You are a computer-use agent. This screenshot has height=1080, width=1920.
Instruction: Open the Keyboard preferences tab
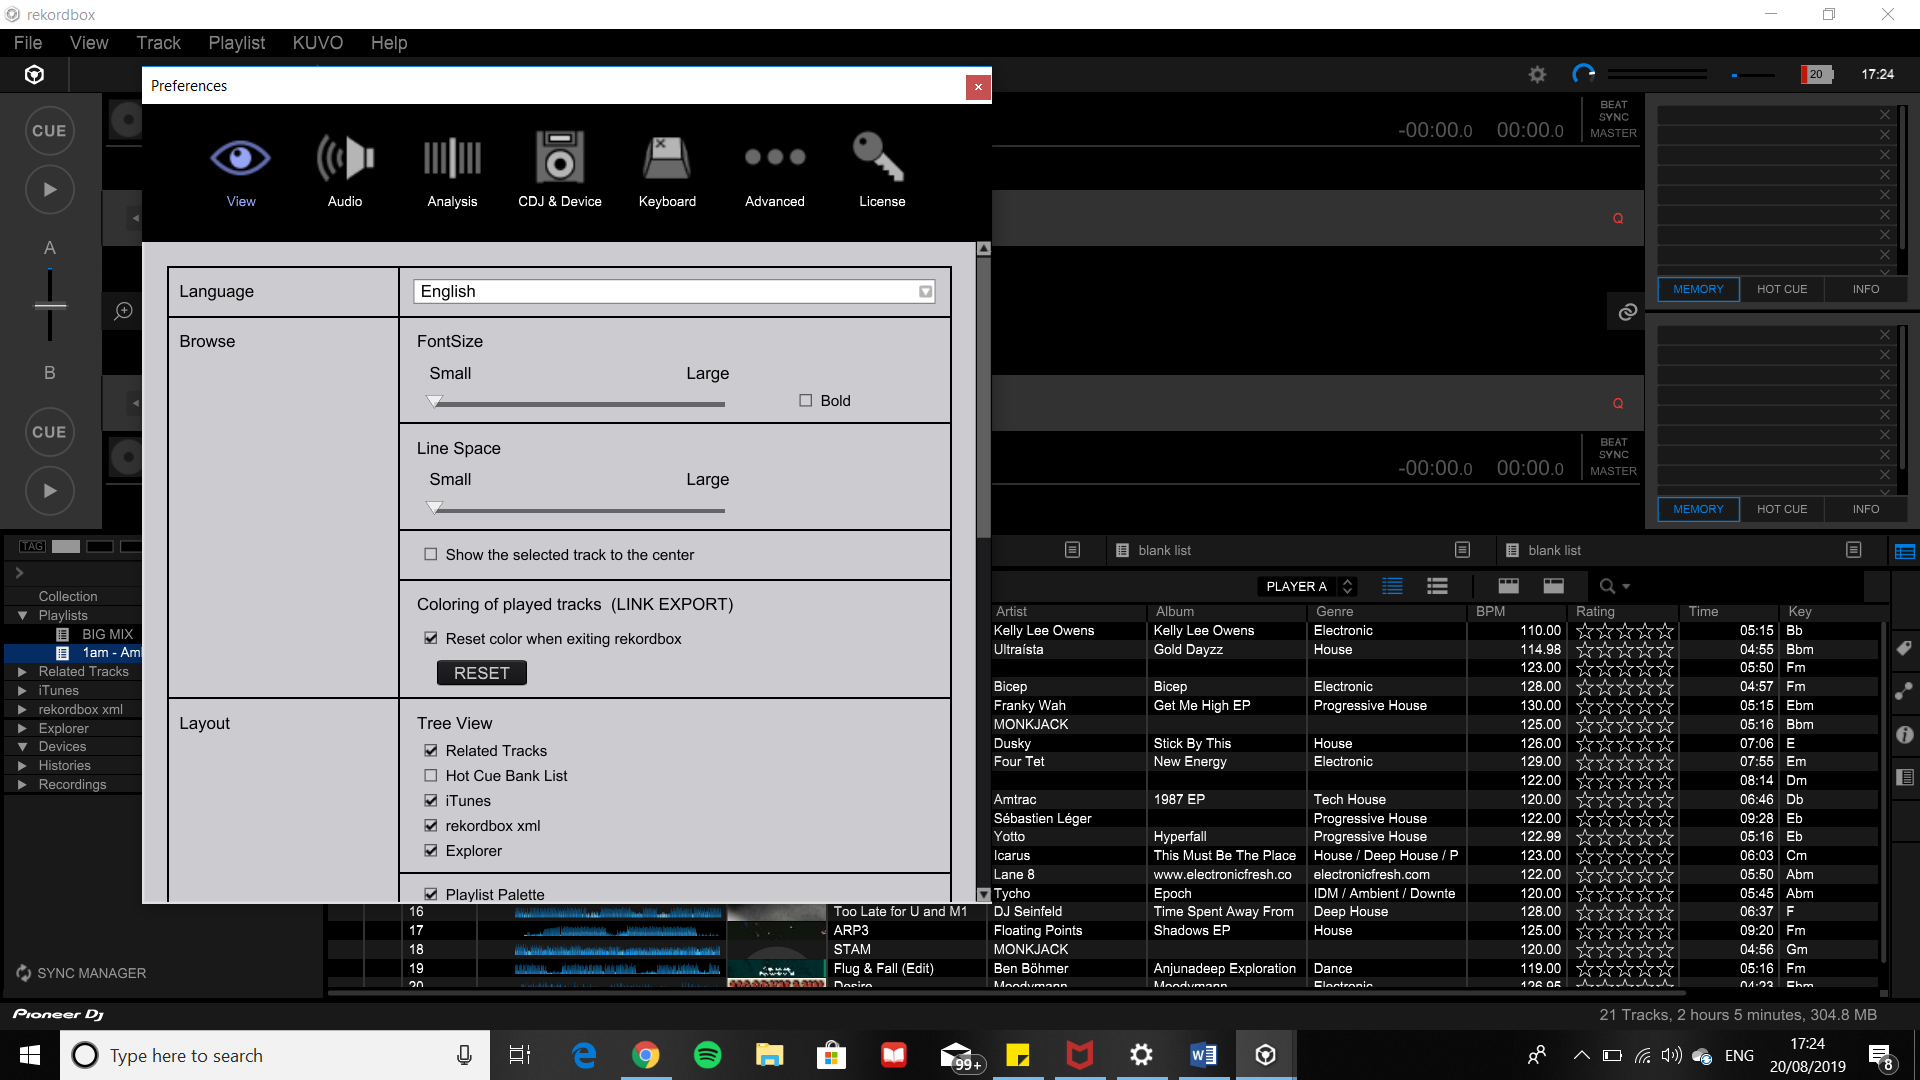pos(667,171)
